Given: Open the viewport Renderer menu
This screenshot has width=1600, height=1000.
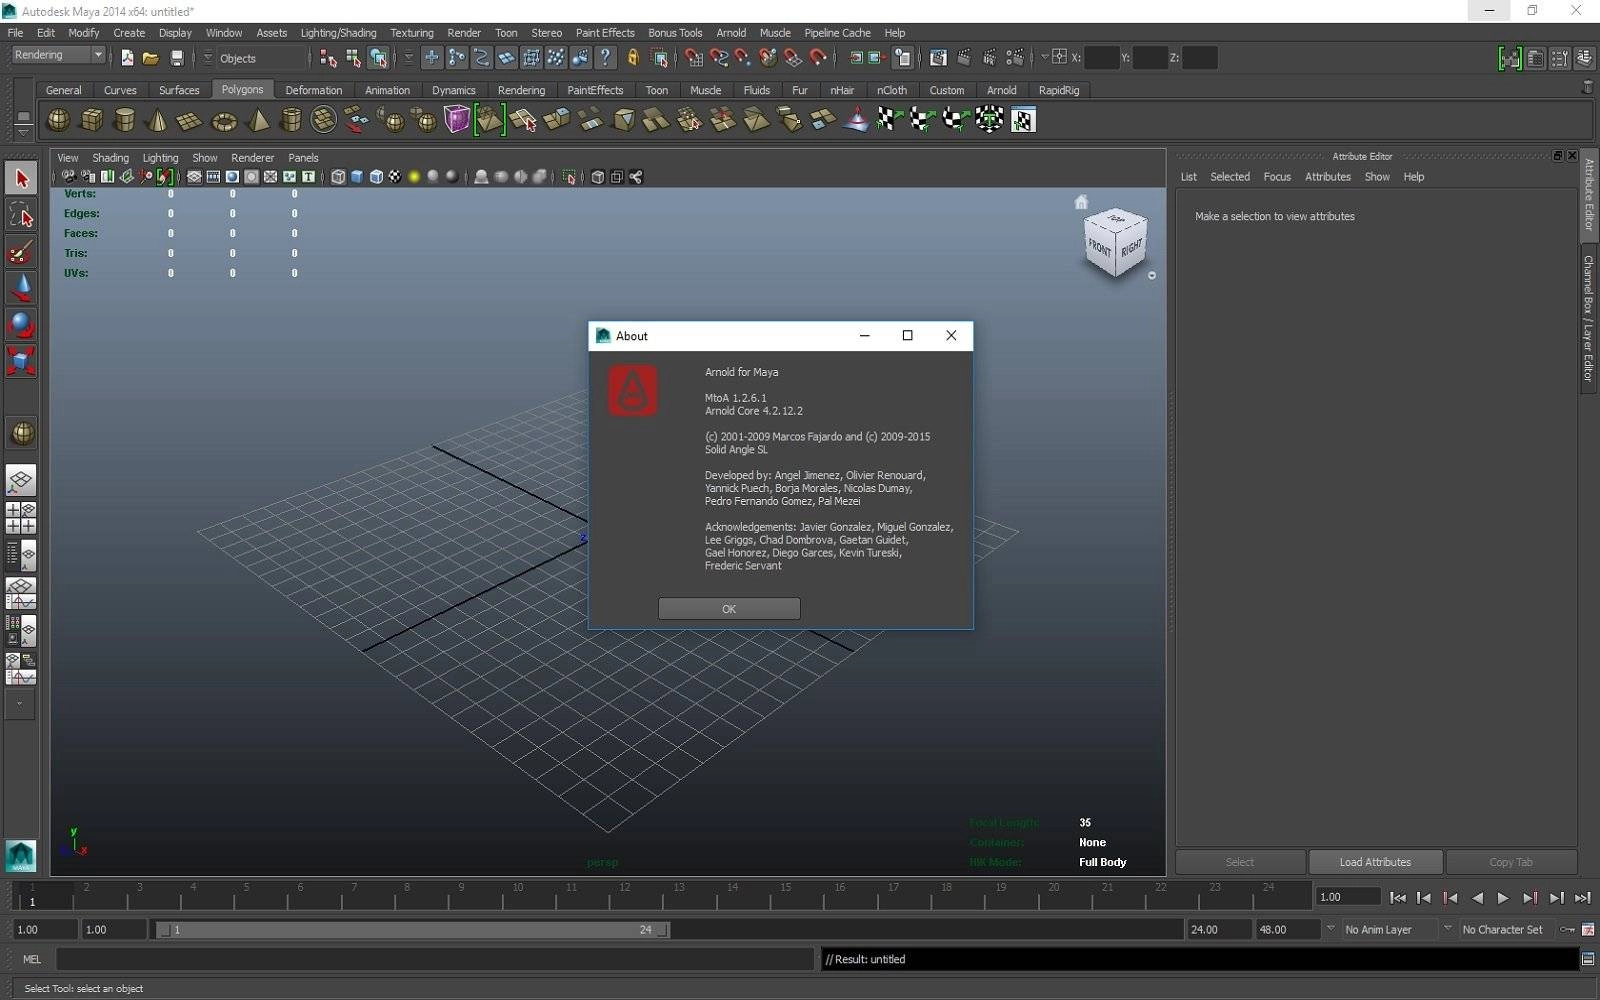Looking at the screenshot, I should (x=252, y=158).
